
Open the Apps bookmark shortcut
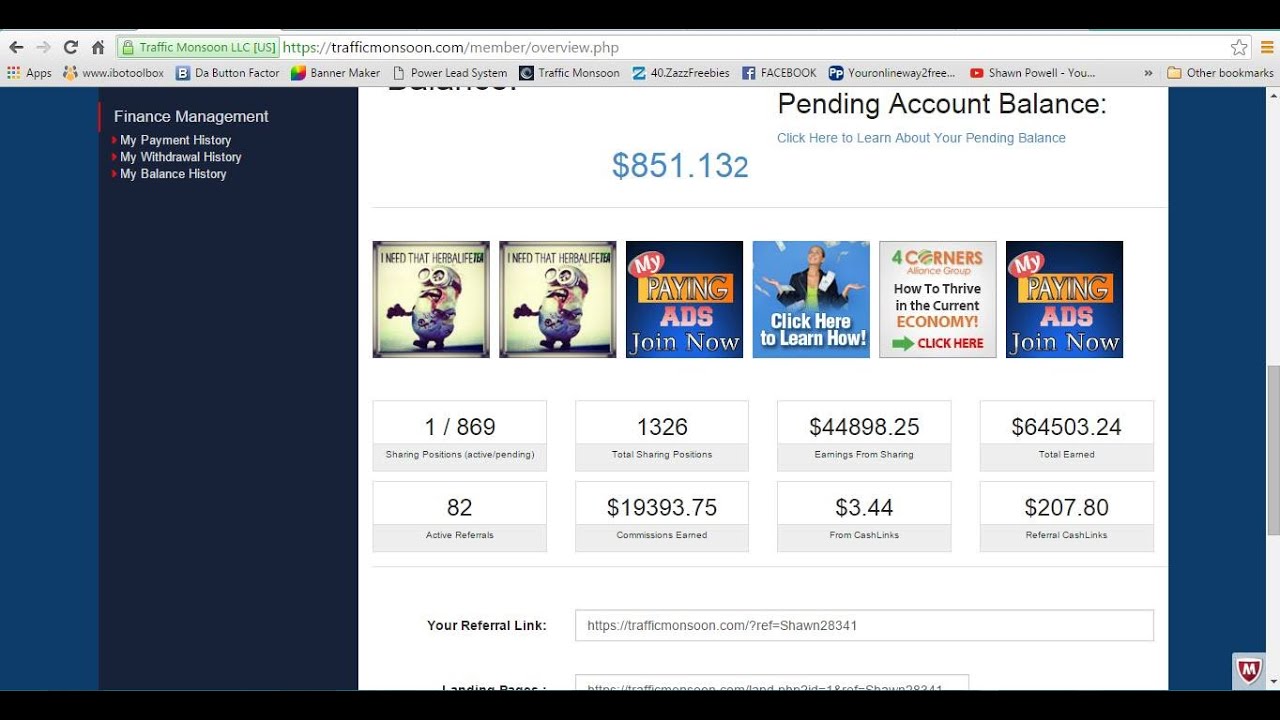pos(29,73)
